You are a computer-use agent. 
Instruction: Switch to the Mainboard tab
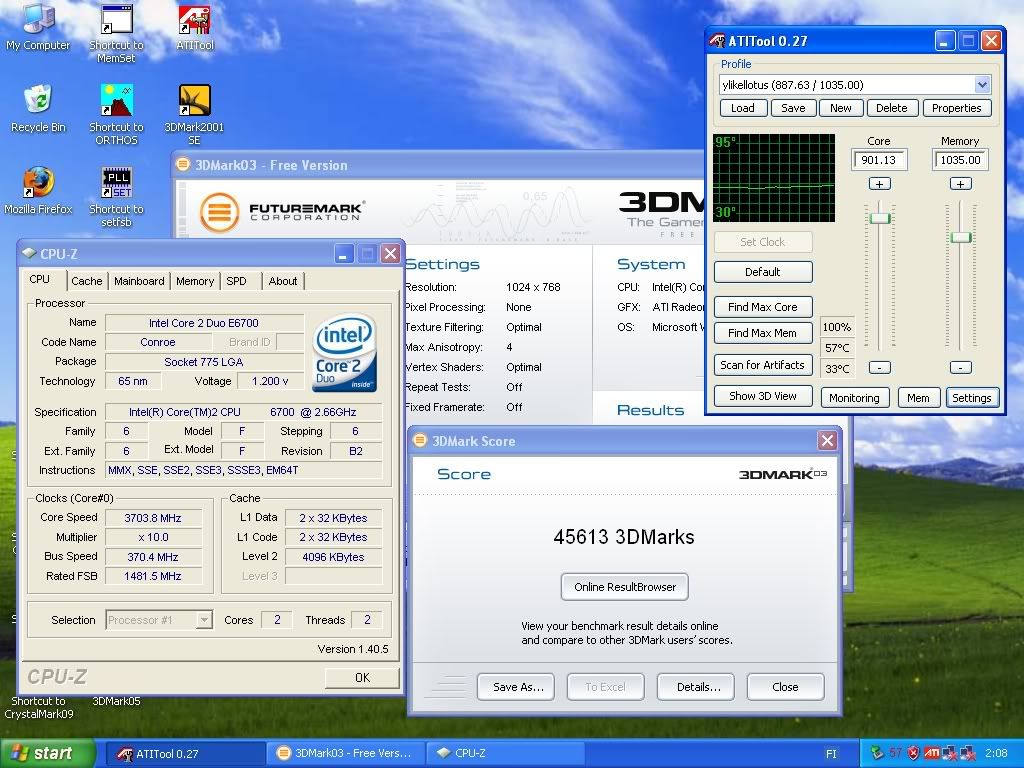[139, 281]
